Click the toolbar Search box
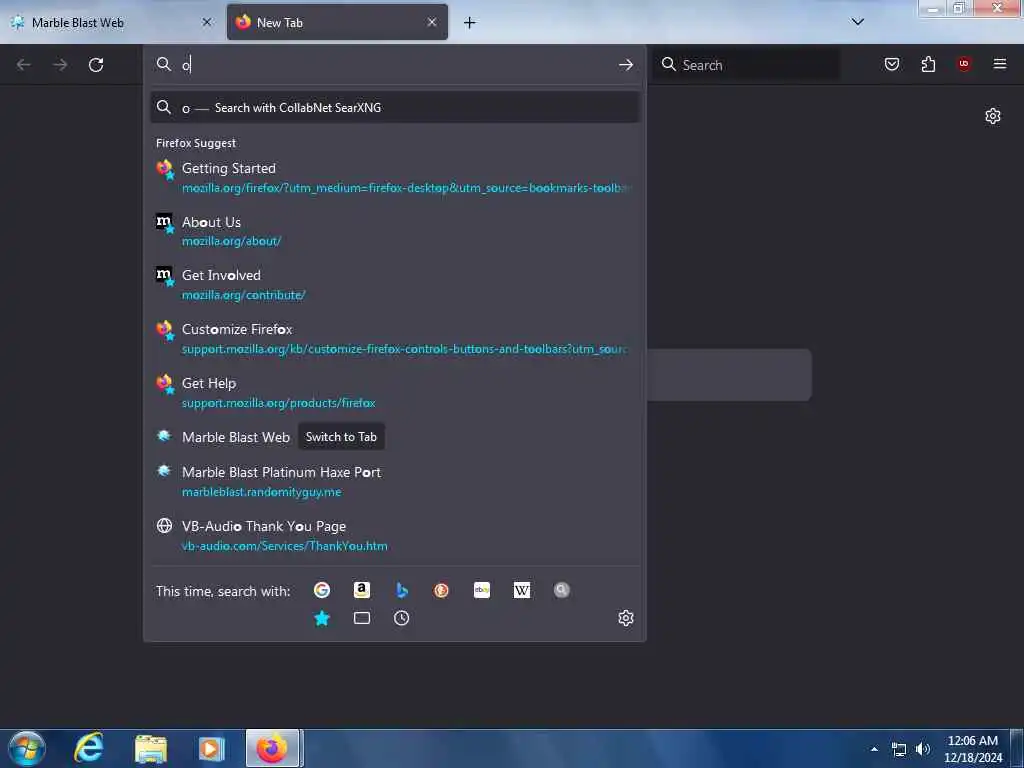 click(745, 65)
